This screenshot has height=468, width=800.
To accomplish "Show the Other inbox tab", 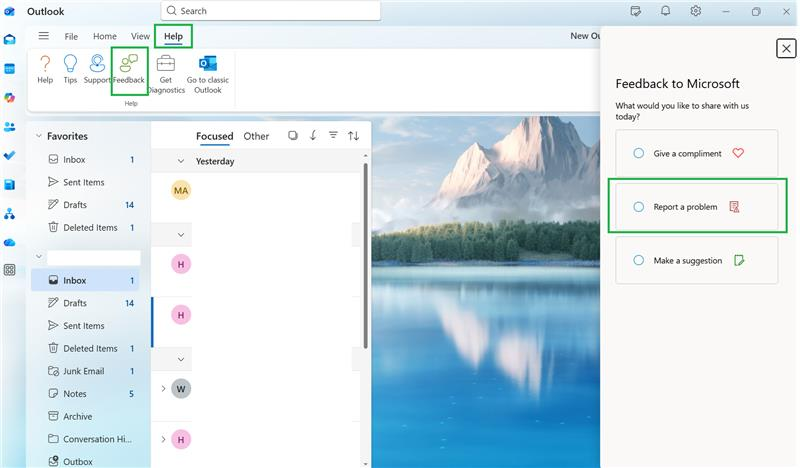I will pos(256,136).
